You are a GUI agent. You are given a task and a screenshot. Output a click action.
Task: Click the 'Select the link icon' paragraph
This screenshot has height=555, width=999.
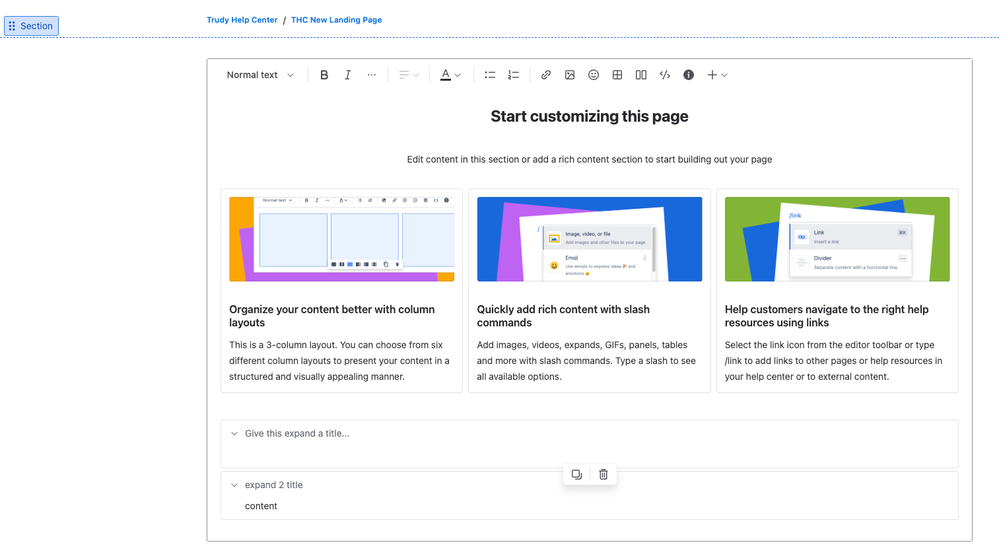[833, 361]
